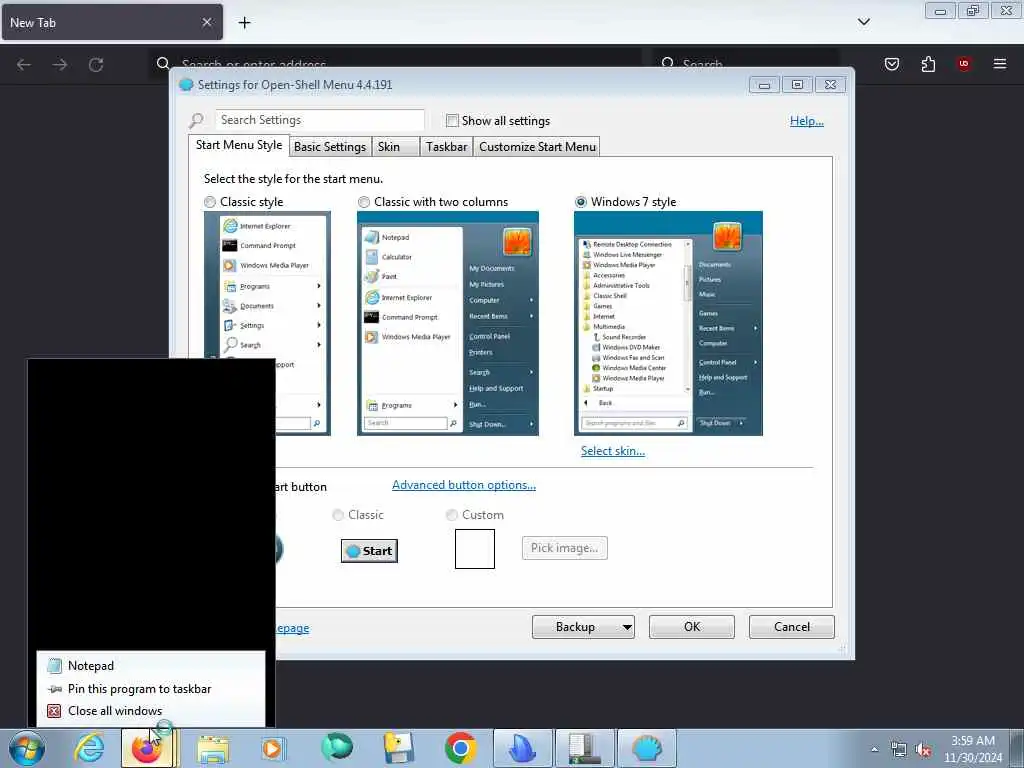Click the Open-Shell seashell taskbar icon
This screenshot has height=768, width=1024.
(647, 748)
